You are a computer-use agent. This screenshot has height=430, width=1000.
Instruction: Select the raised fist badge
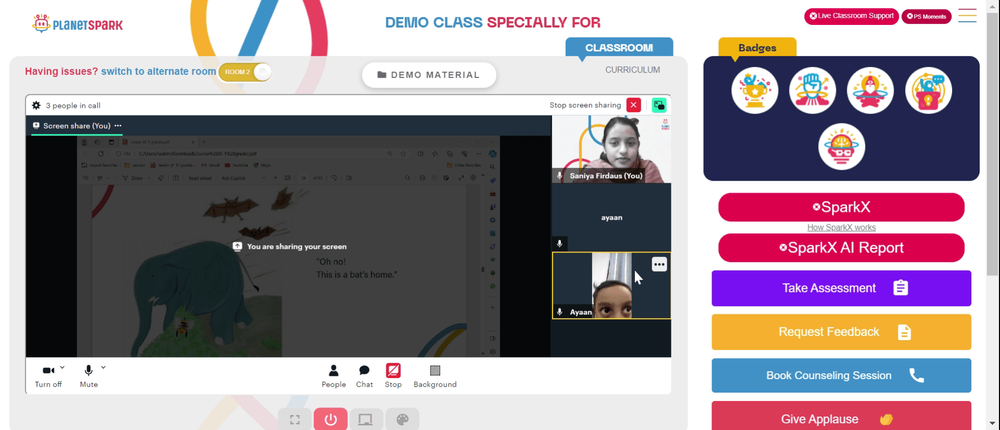812,91
